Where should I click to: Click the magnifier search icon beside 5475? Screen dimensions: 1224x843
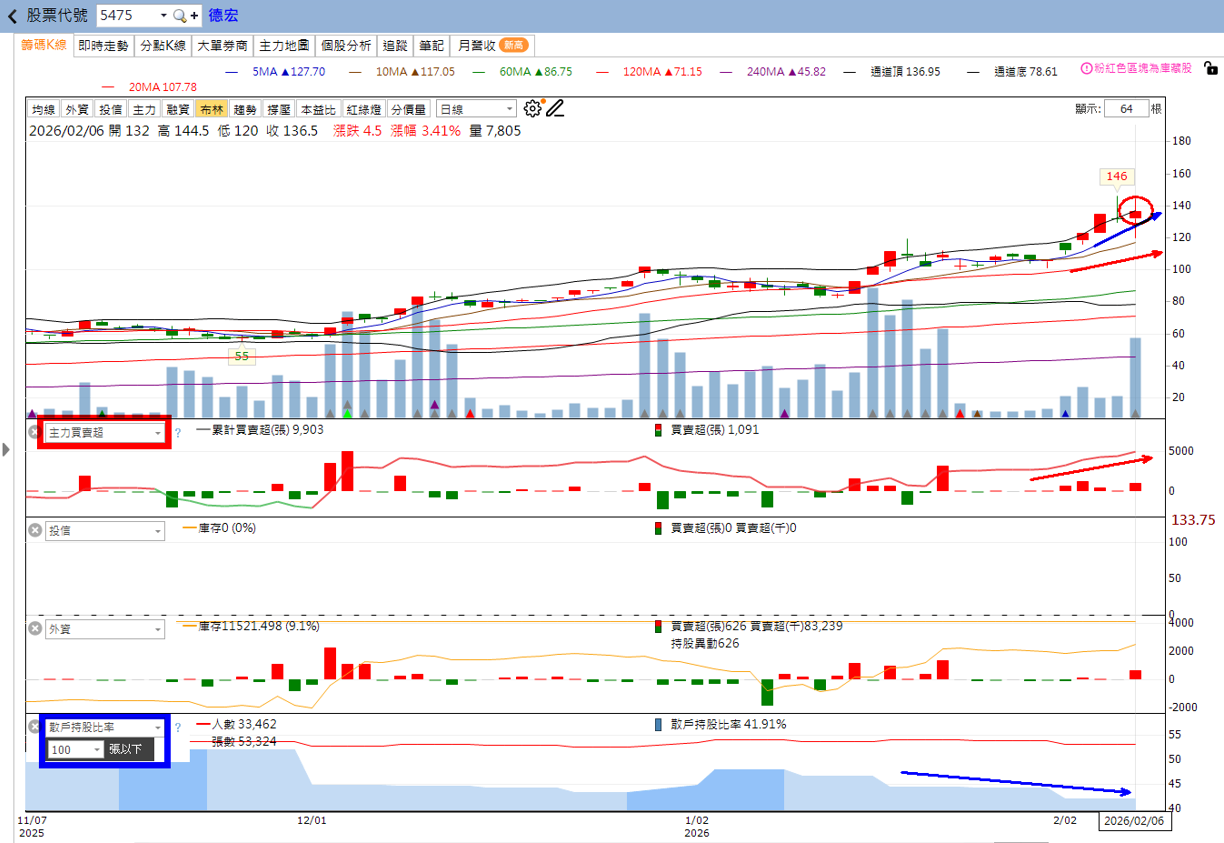(x=179, y=16)
